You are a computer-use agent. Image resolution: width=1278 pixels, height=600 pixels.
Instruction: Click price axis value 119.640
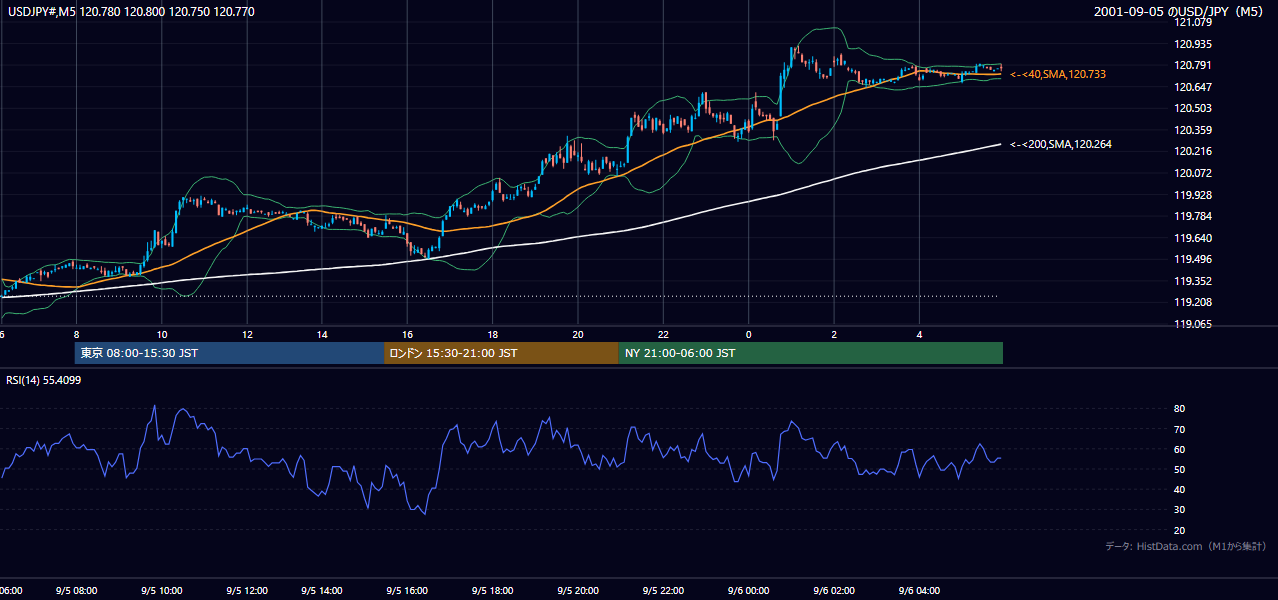coord(1194,238)
